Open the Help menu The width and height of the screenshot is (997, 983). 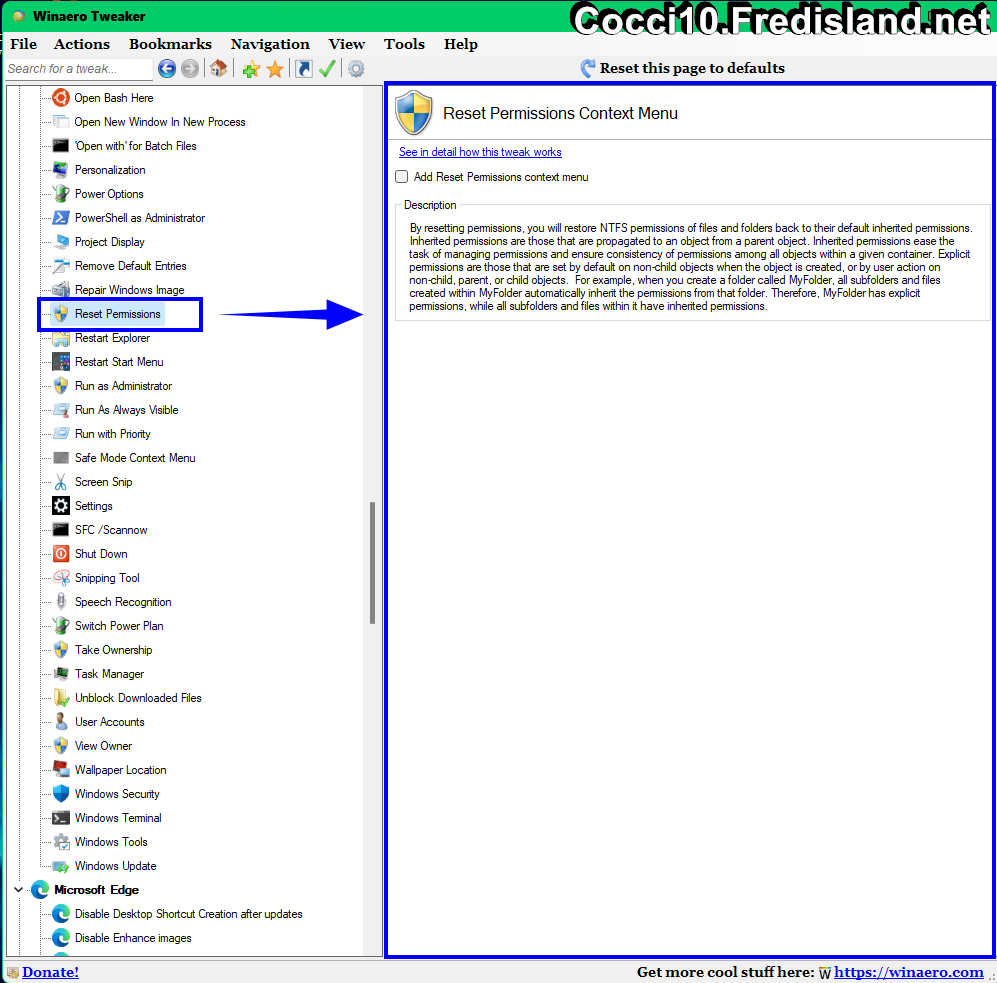point(461,45)
